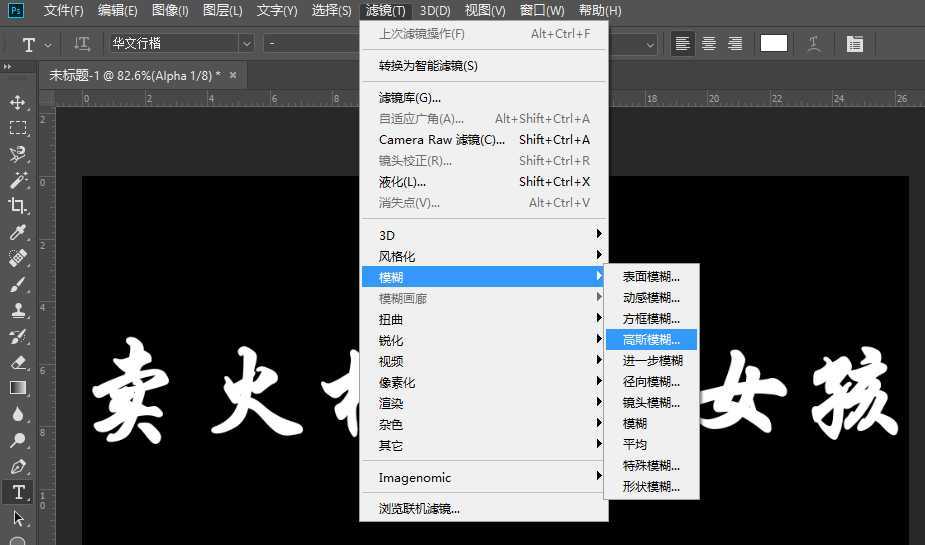Select the Rectangular Marquee tool
Screen dimensions: 925x545
point(18,128)
